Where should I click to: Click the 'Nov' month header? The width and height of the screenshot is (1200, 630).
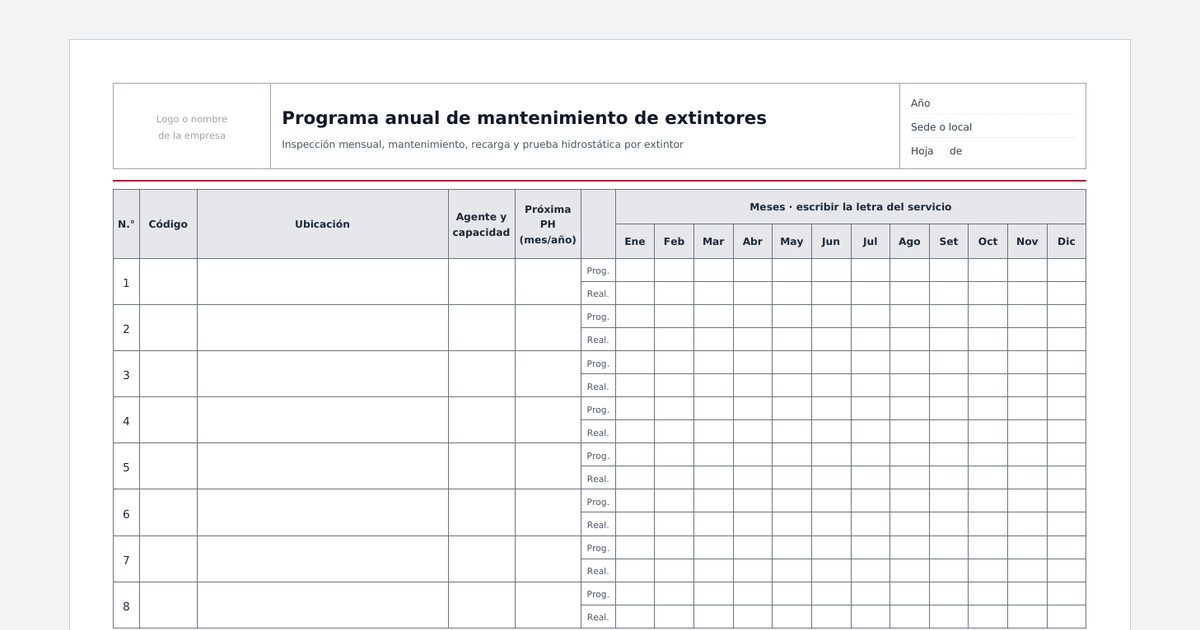[x=1027, y=241]
